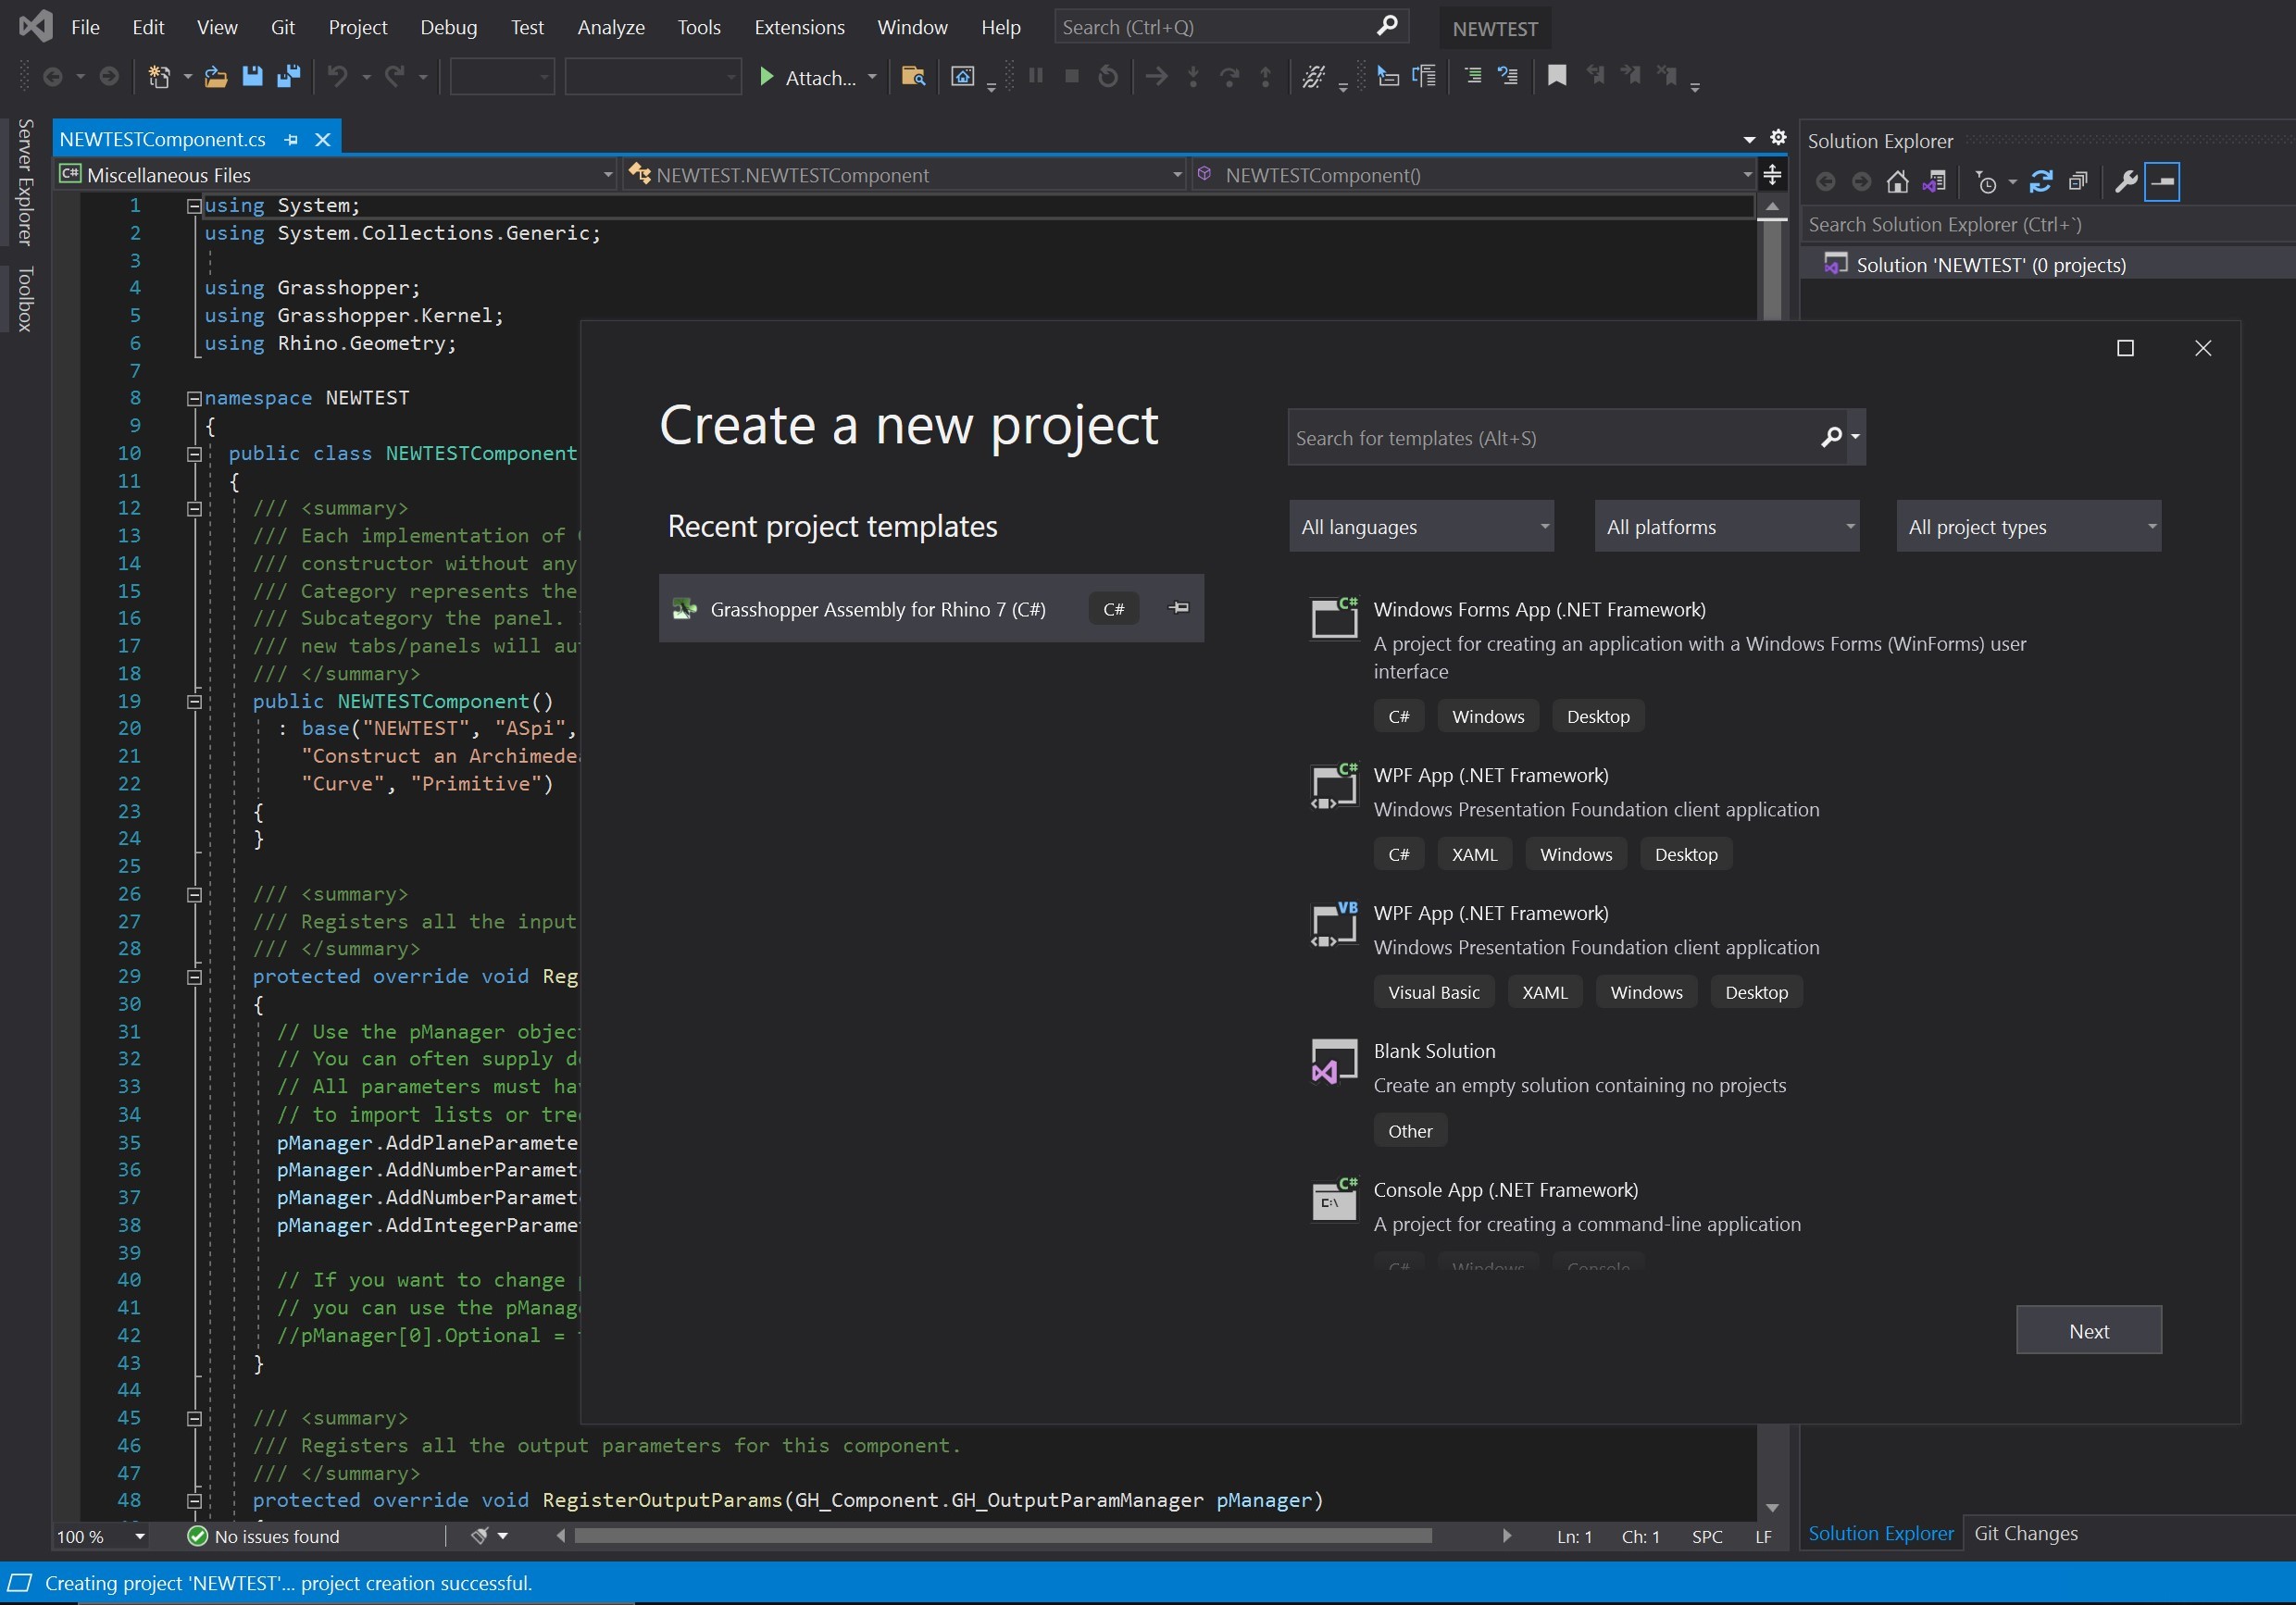Image resolution: width=2296 pixels, height=1605 pixels.
Task: Toggle the Preview Selected Items button
Action: point(2162,182)
